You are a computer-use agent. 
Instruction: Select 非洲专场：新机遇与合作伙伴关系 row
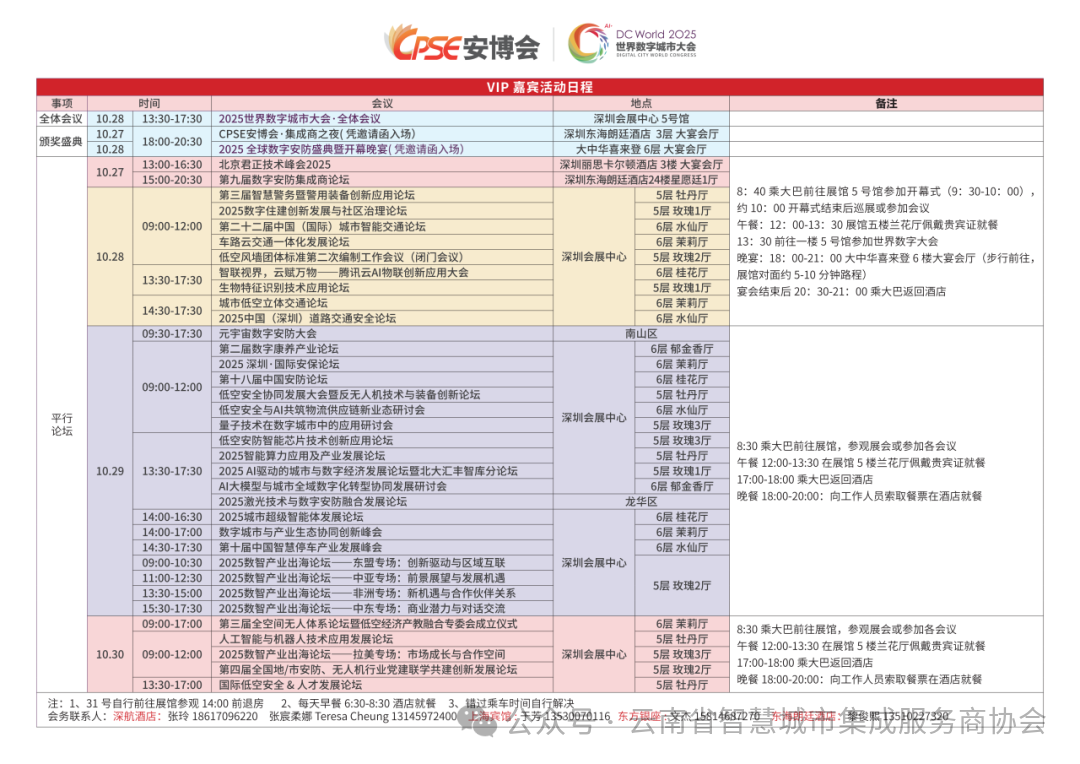pos(382,593)
